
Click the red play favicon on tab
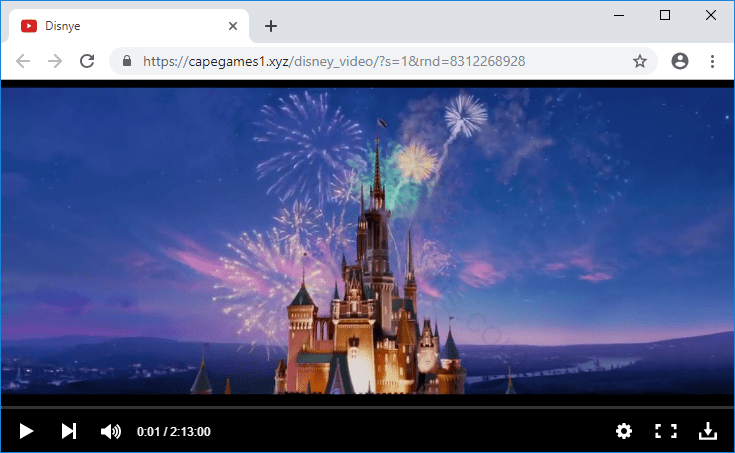pos(29,26)
